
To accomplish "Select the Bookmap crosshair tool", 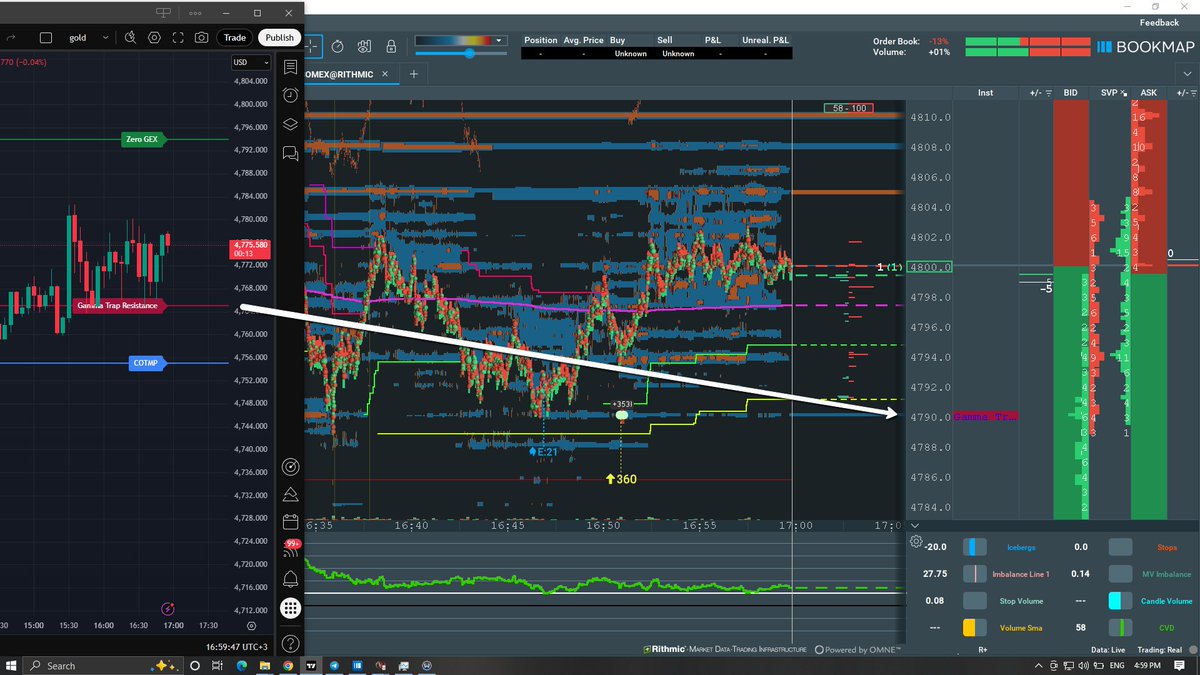I will pyautogui.click(x=312, y=46).
